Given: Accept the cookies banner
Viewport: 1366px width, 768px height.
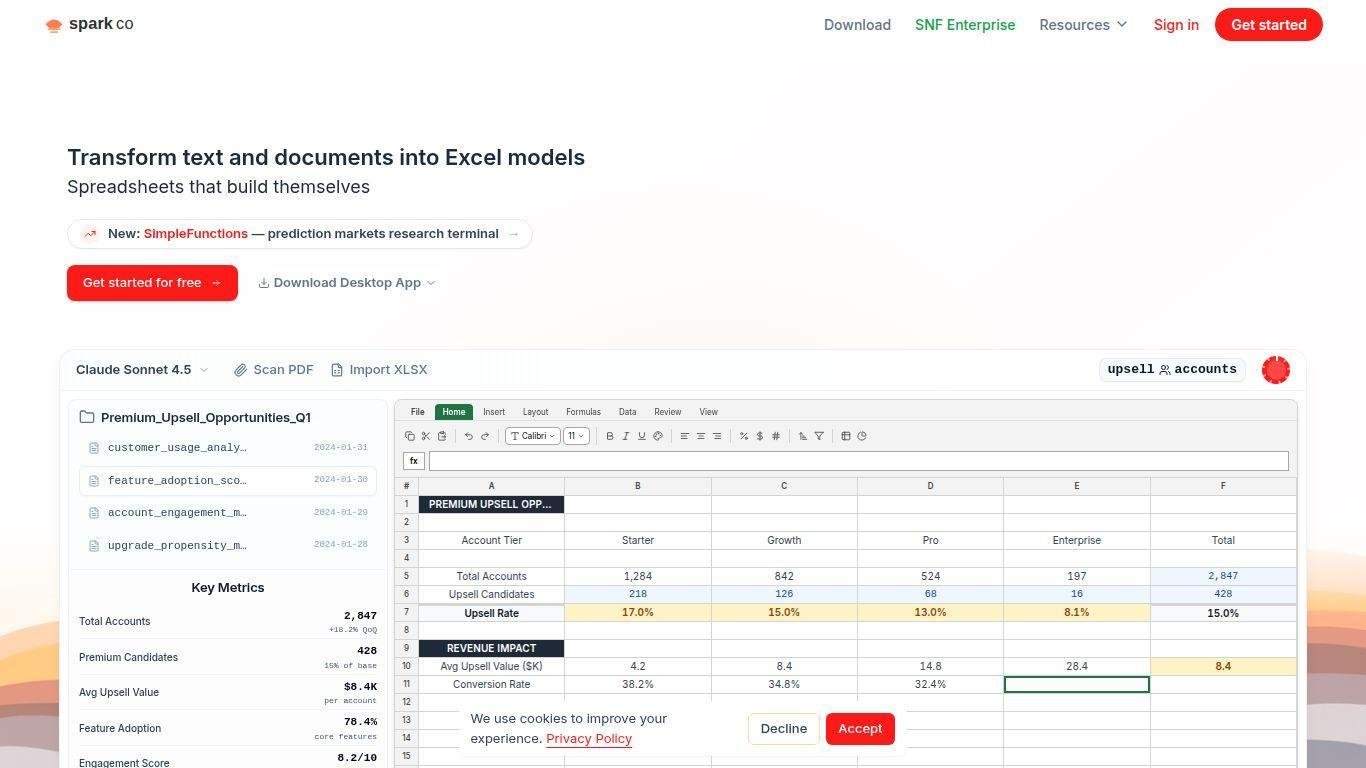Looking at the screenshot, I should tap(859, 729).
